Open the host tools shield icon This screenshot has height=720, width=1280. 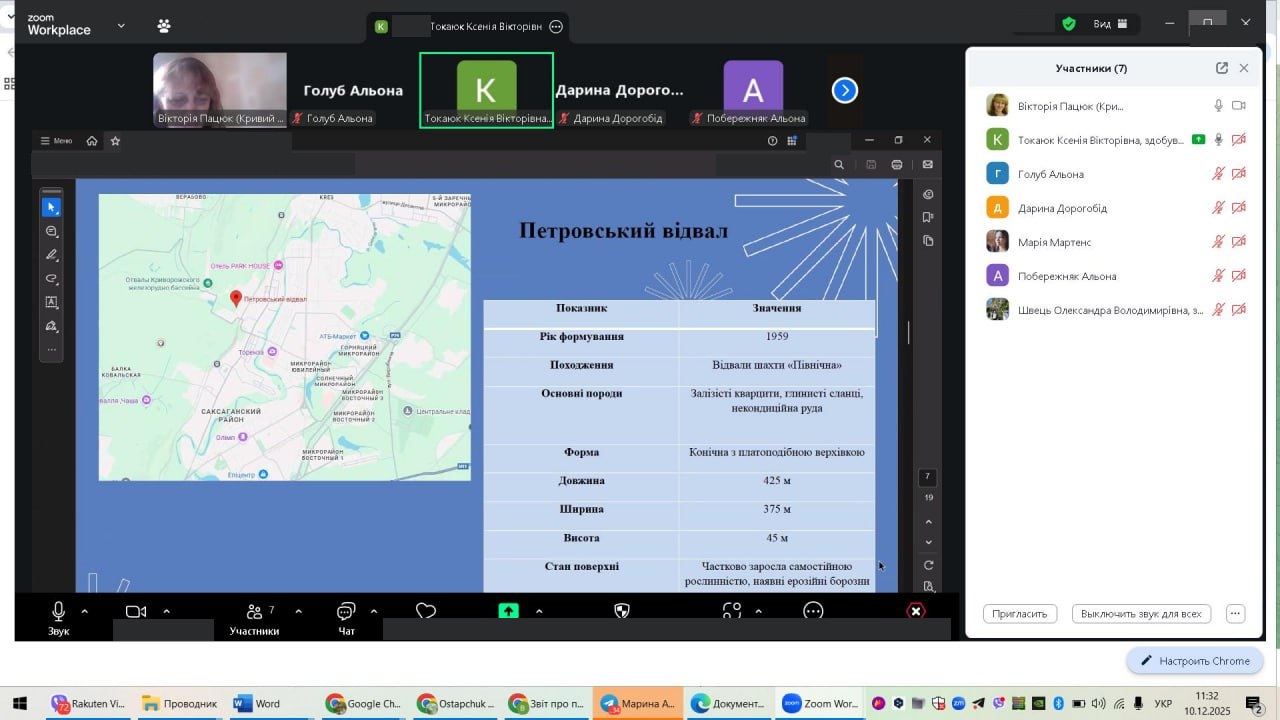pyautogui.click(x=622, y=611)
